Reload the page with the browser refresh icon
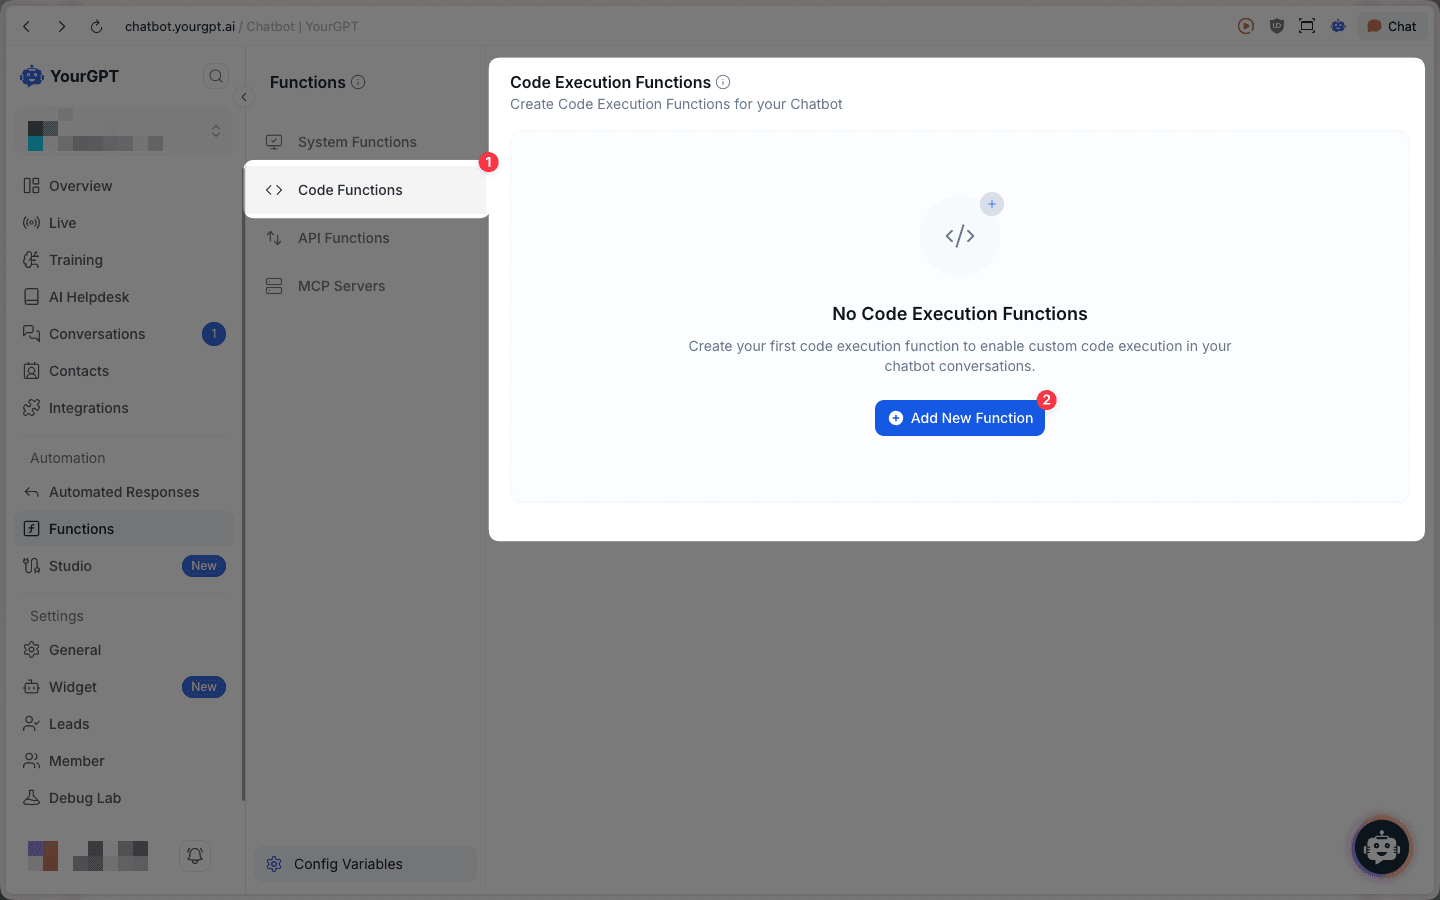The image size is (1440, 900). (x=96, y=27)
